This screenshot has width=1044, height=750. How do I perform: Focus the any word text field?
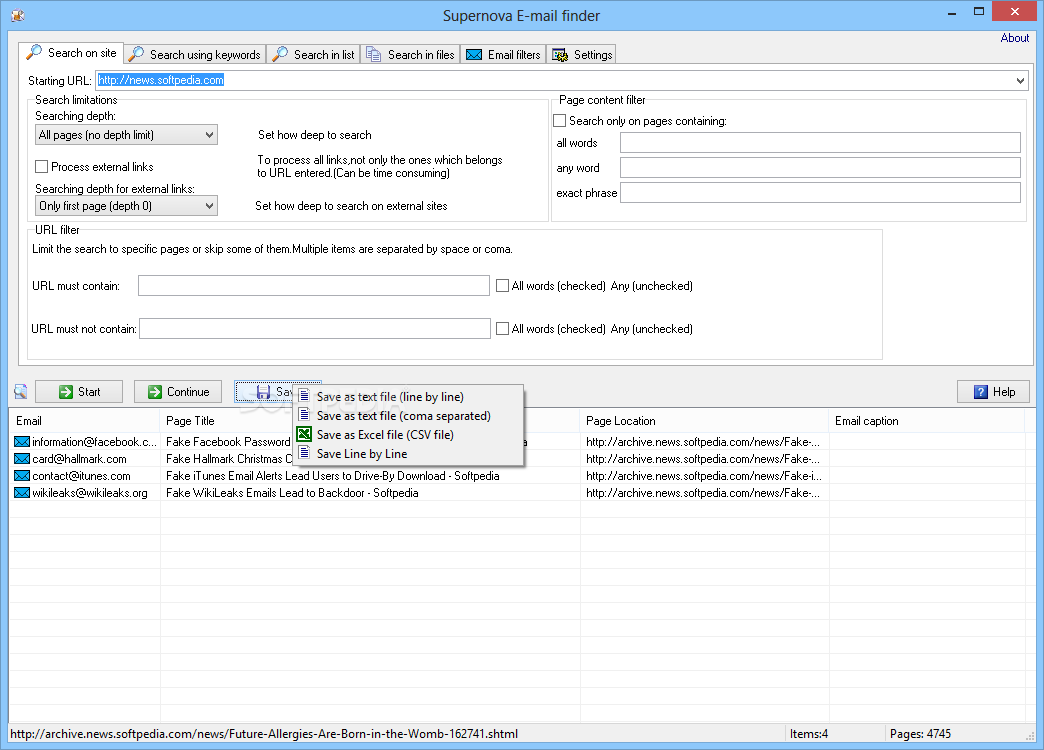(820, 167)
